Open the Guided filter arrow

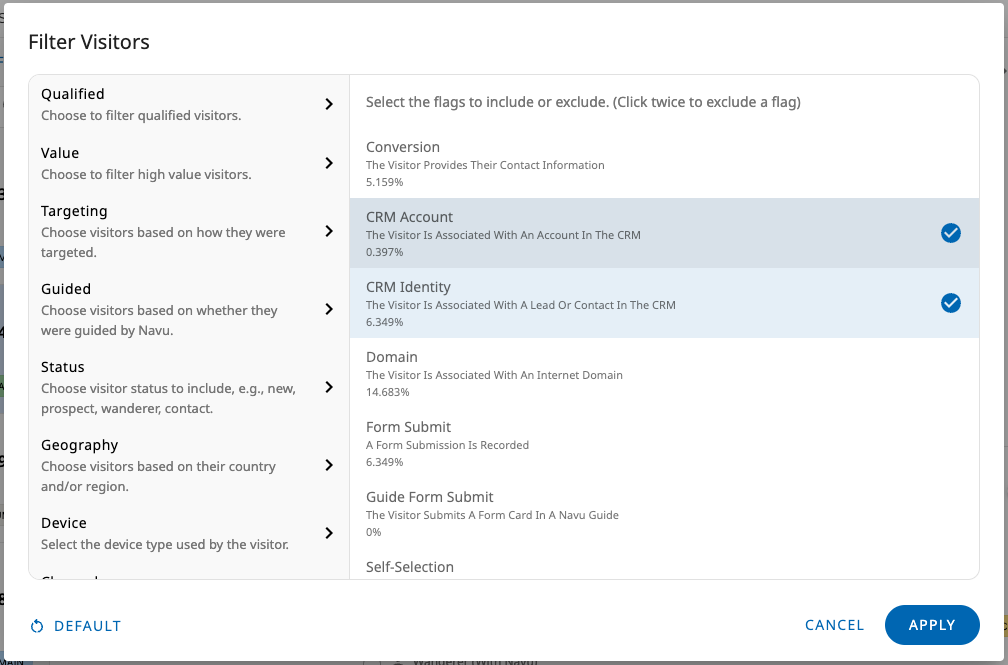329,309
